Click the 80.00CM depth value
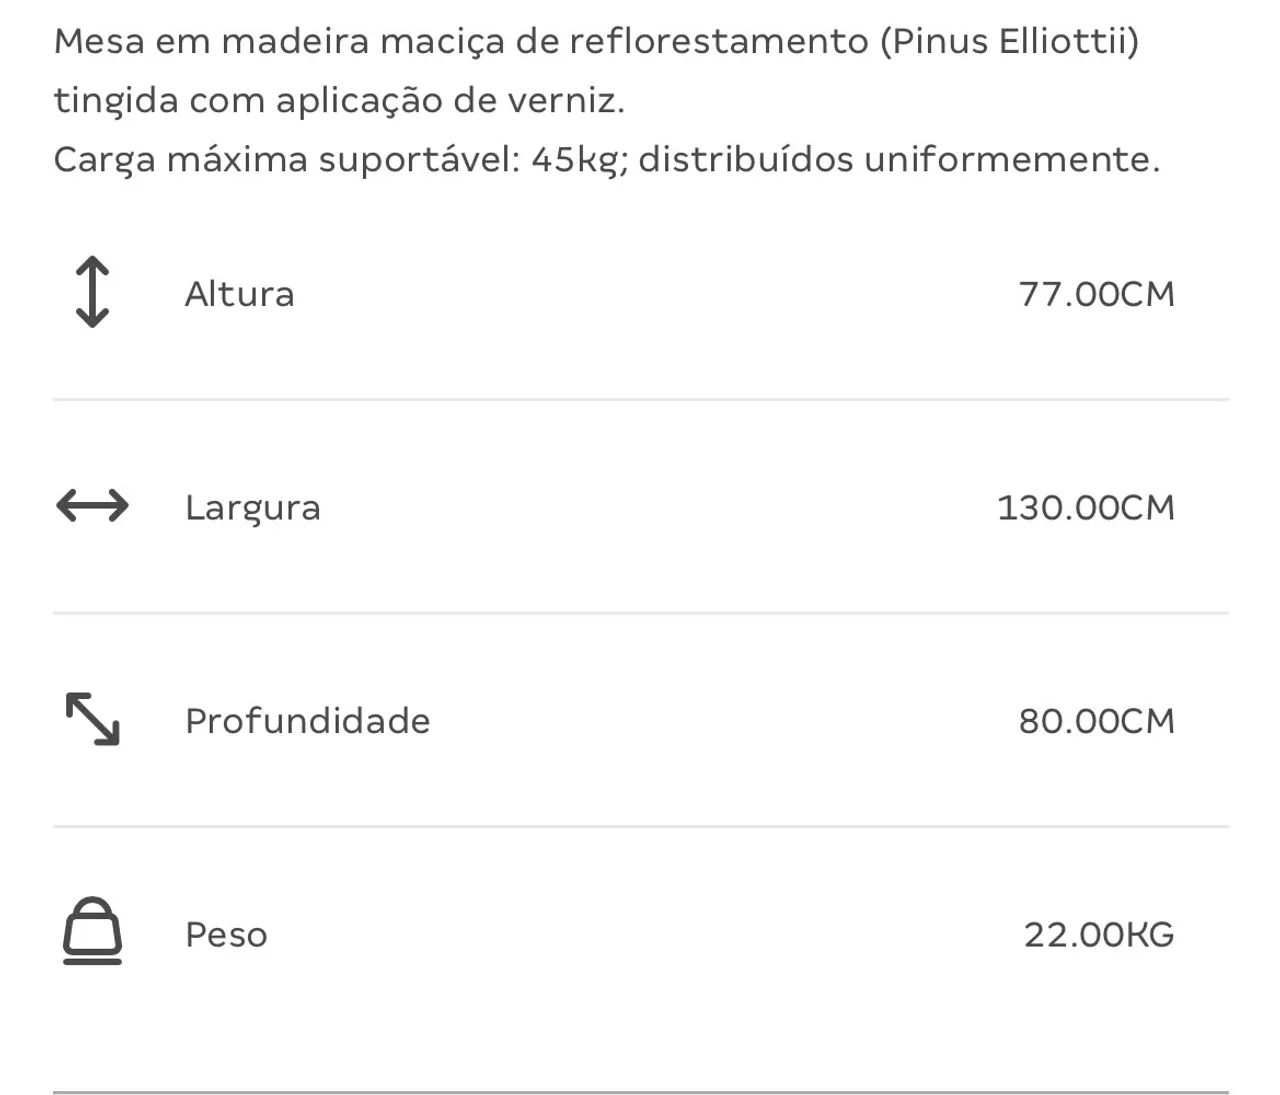The width and height of the screenshot is (1280, 1095). [x=1097, y=721]
